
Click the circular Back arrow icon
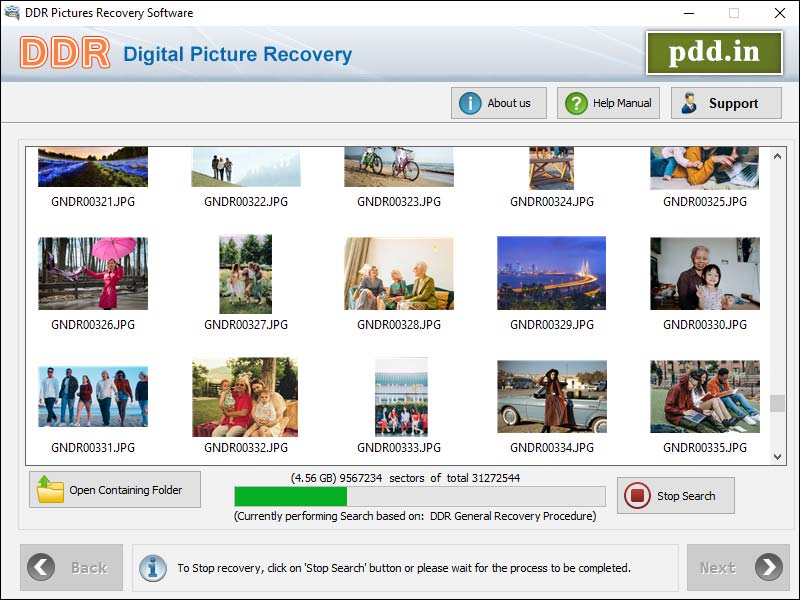pyautogui.click(x=40, y=567)
